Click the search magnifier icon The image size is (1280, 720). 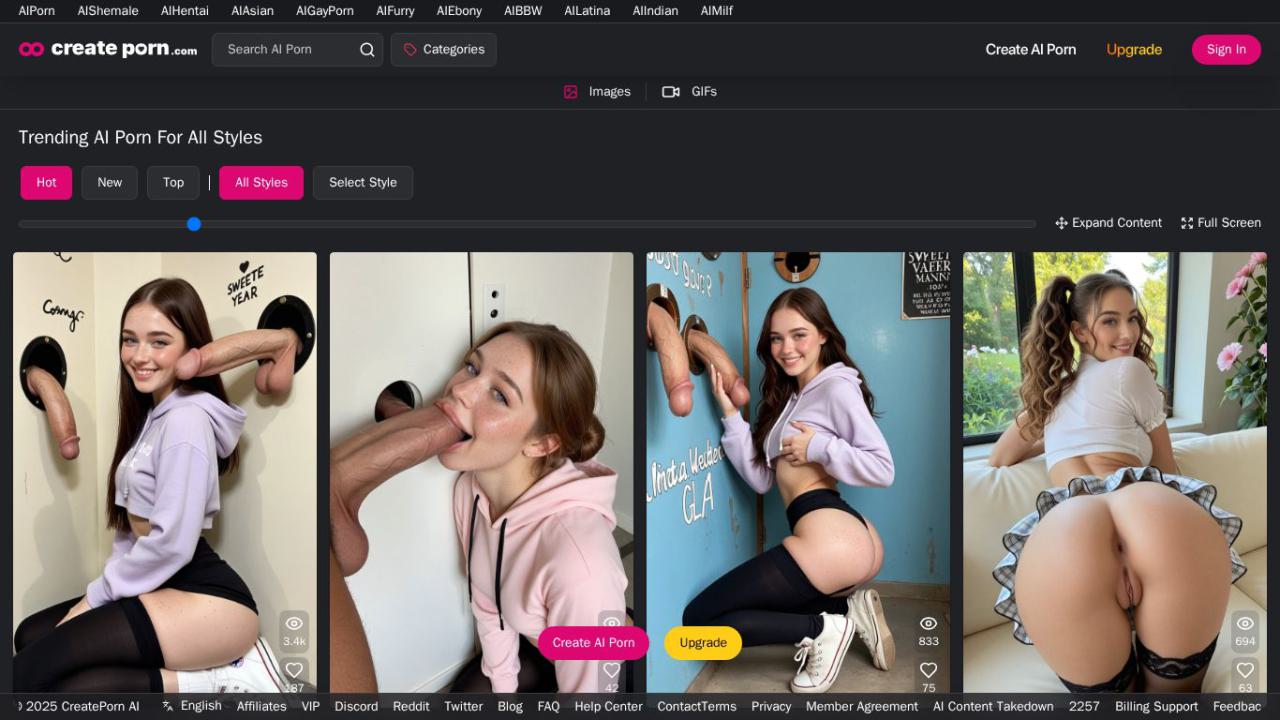click(x=366, y=49)
